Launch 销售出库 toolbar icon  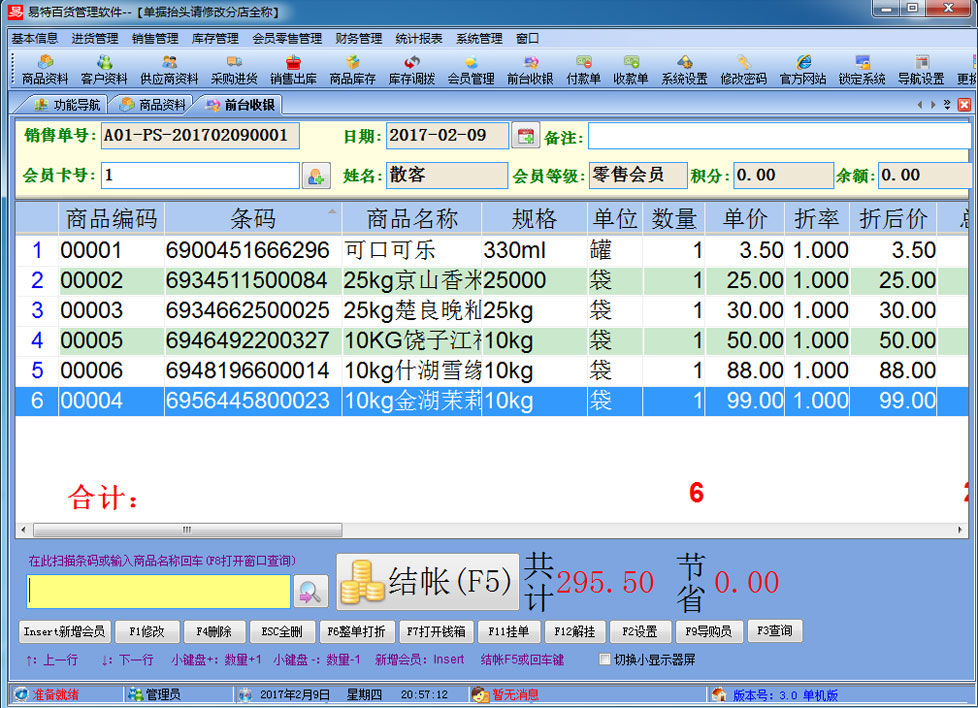click(293, 70)
